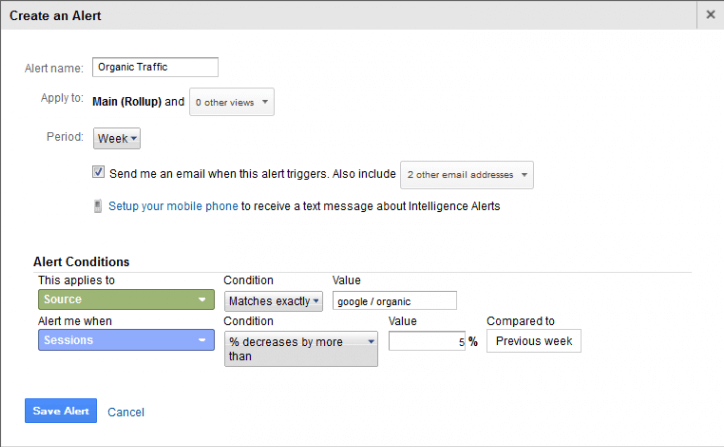Open the Matches exactly condition dropdown

click(x=273, y=302)
